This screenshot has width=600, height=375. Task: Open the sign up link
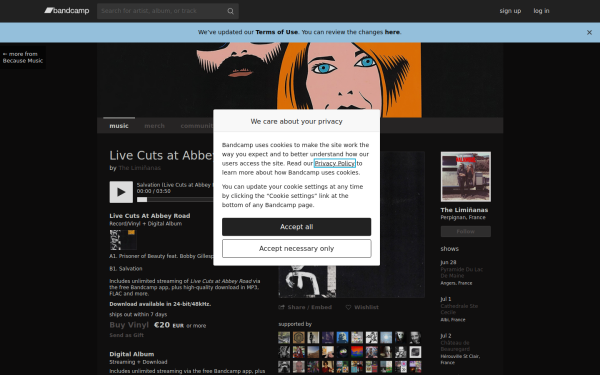510,11
